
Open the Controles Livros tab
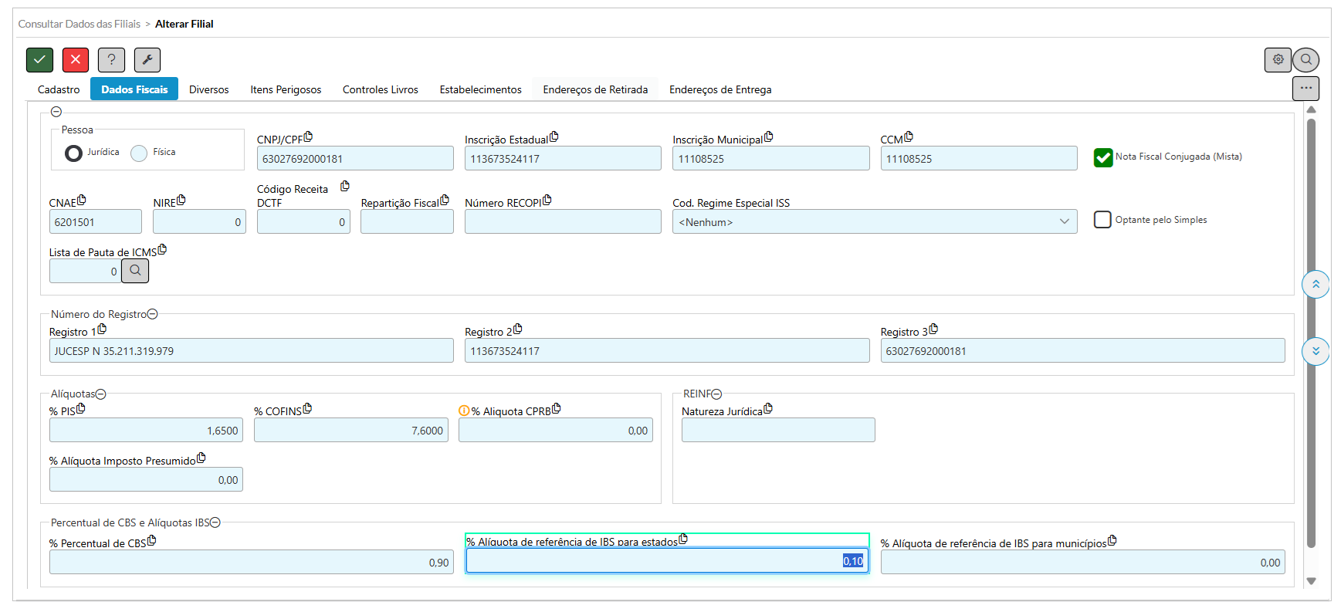pos(380,90)
